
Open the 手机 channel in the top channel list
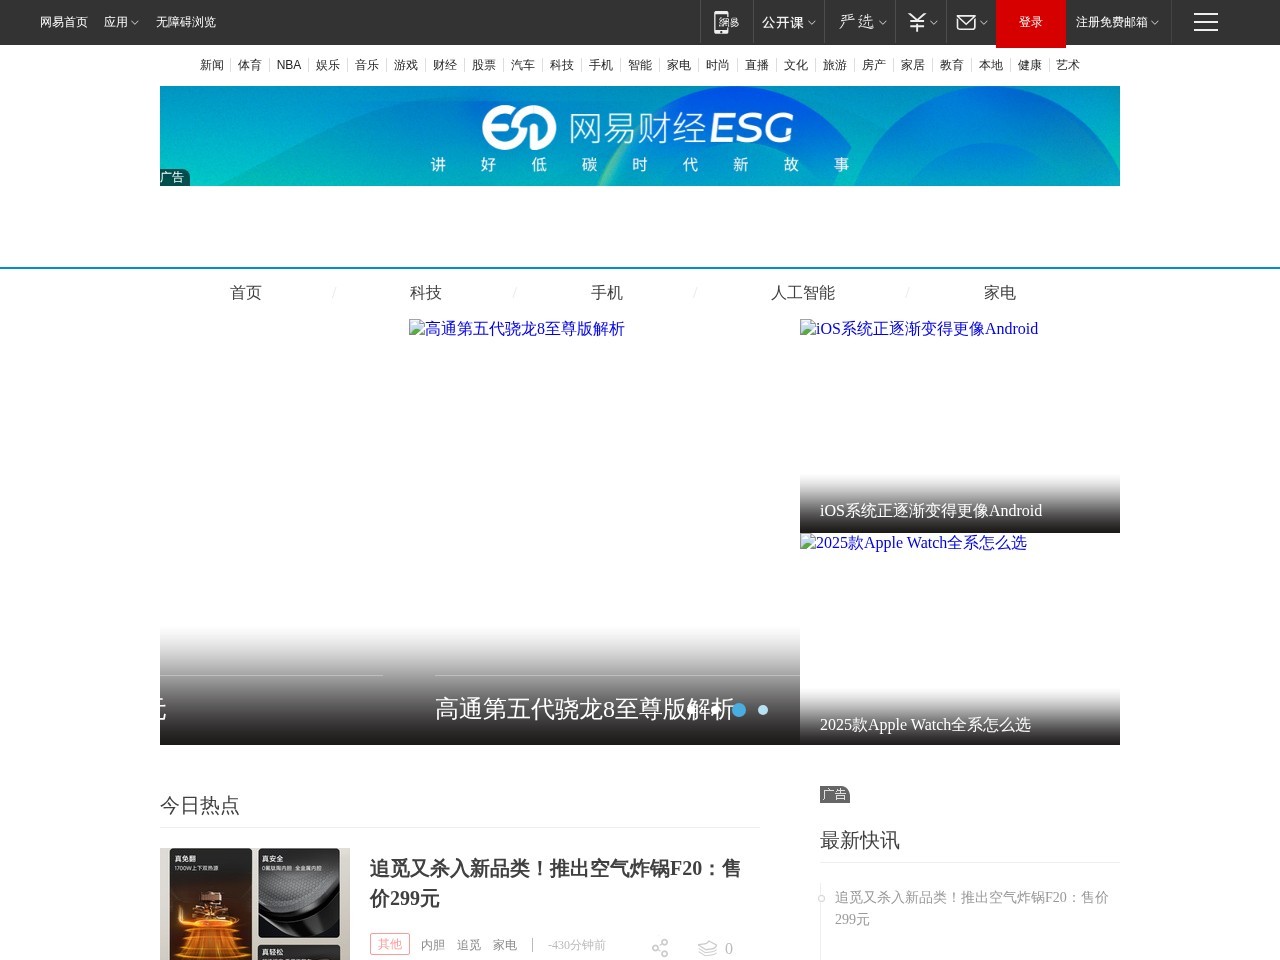click(x=601, y=65)
